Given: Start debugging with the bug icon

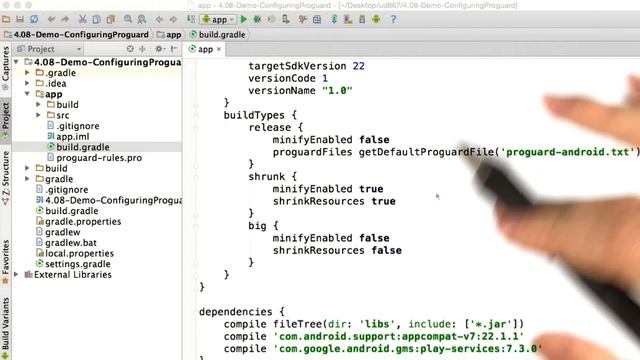Looking at the screenshot, I should tap(257, 19).
